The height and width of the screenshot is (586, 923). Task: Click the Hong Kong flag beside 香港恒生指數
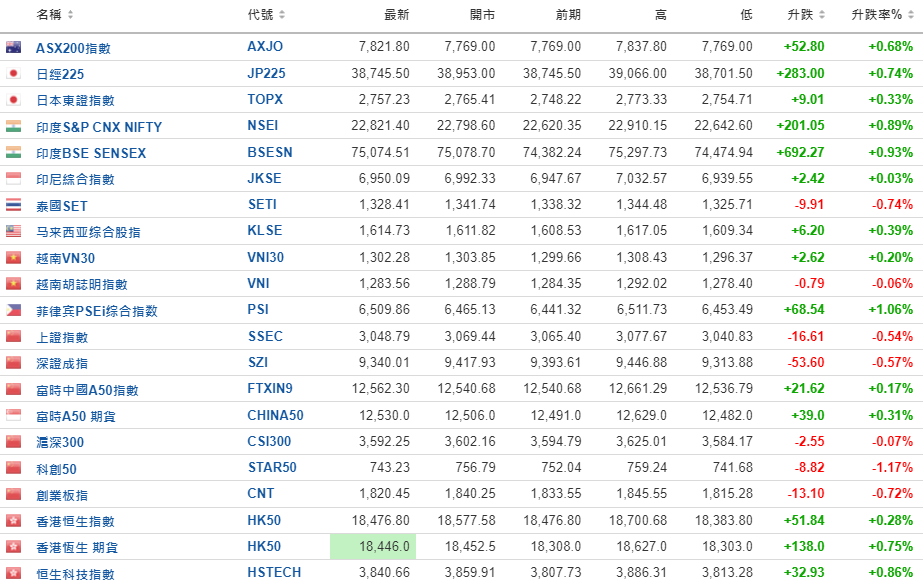[x=14, y=521]
